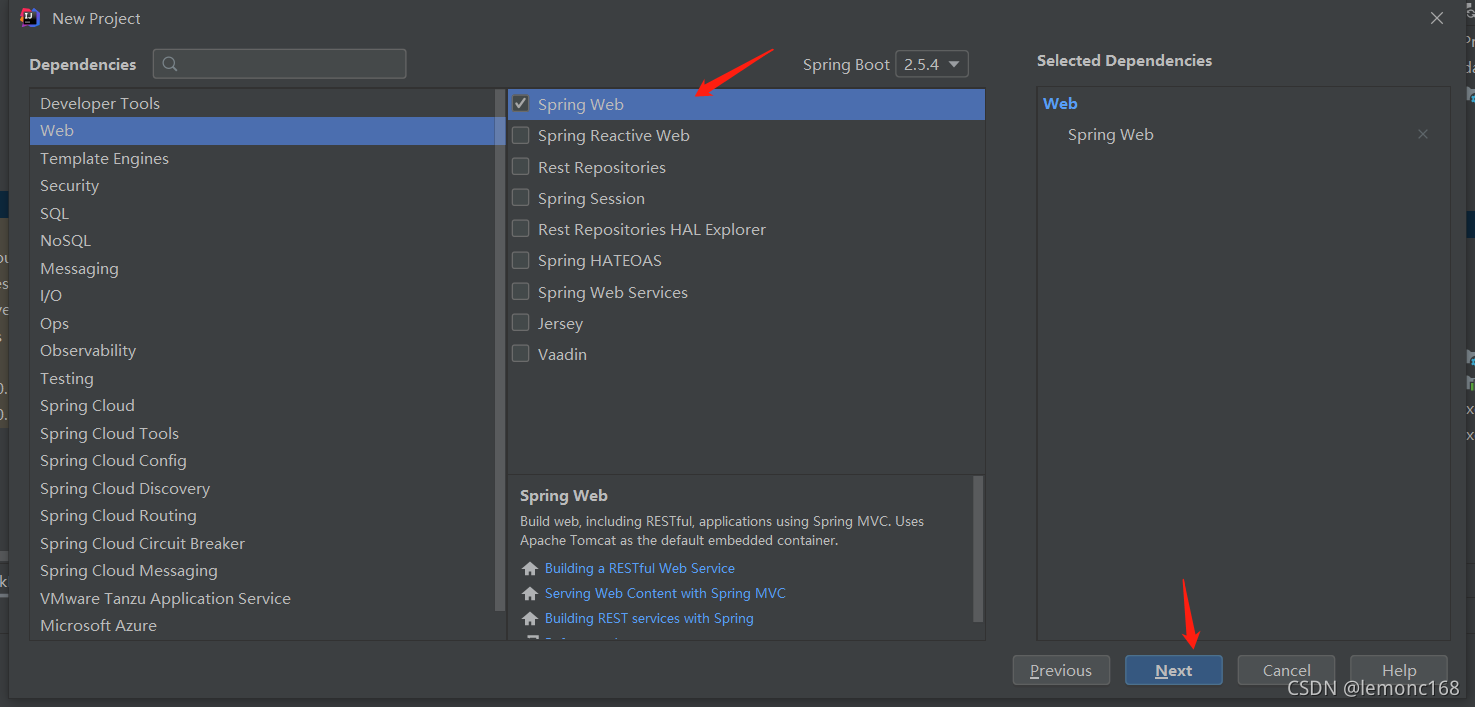Choose Spring Cloud Tools category
Image resolution: width=1475 pixels, height=707 pixels.
tap(262, 433)
